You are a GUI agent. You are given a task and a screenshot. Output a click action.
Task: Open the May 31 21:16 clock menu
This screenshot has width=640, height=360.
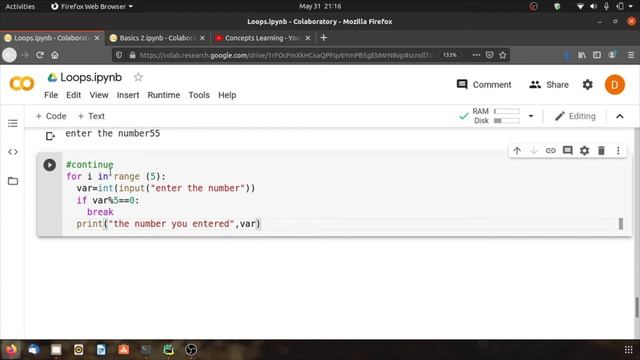[x=320, y=6]
